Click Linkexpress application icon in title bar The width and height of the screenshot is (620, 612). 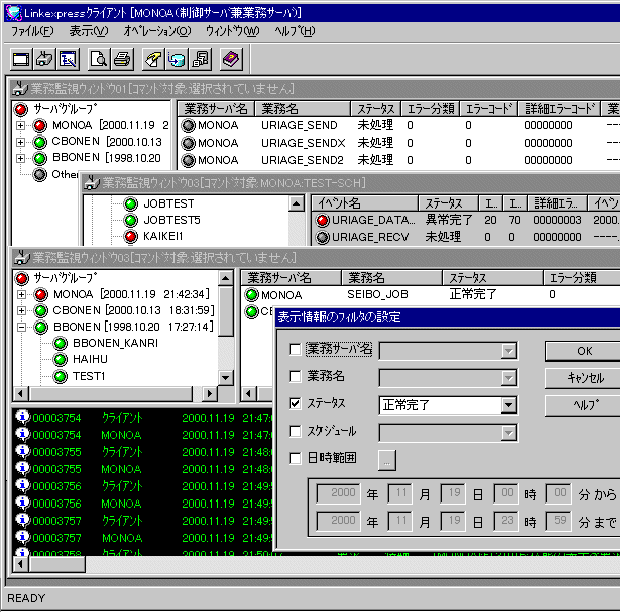13,13
